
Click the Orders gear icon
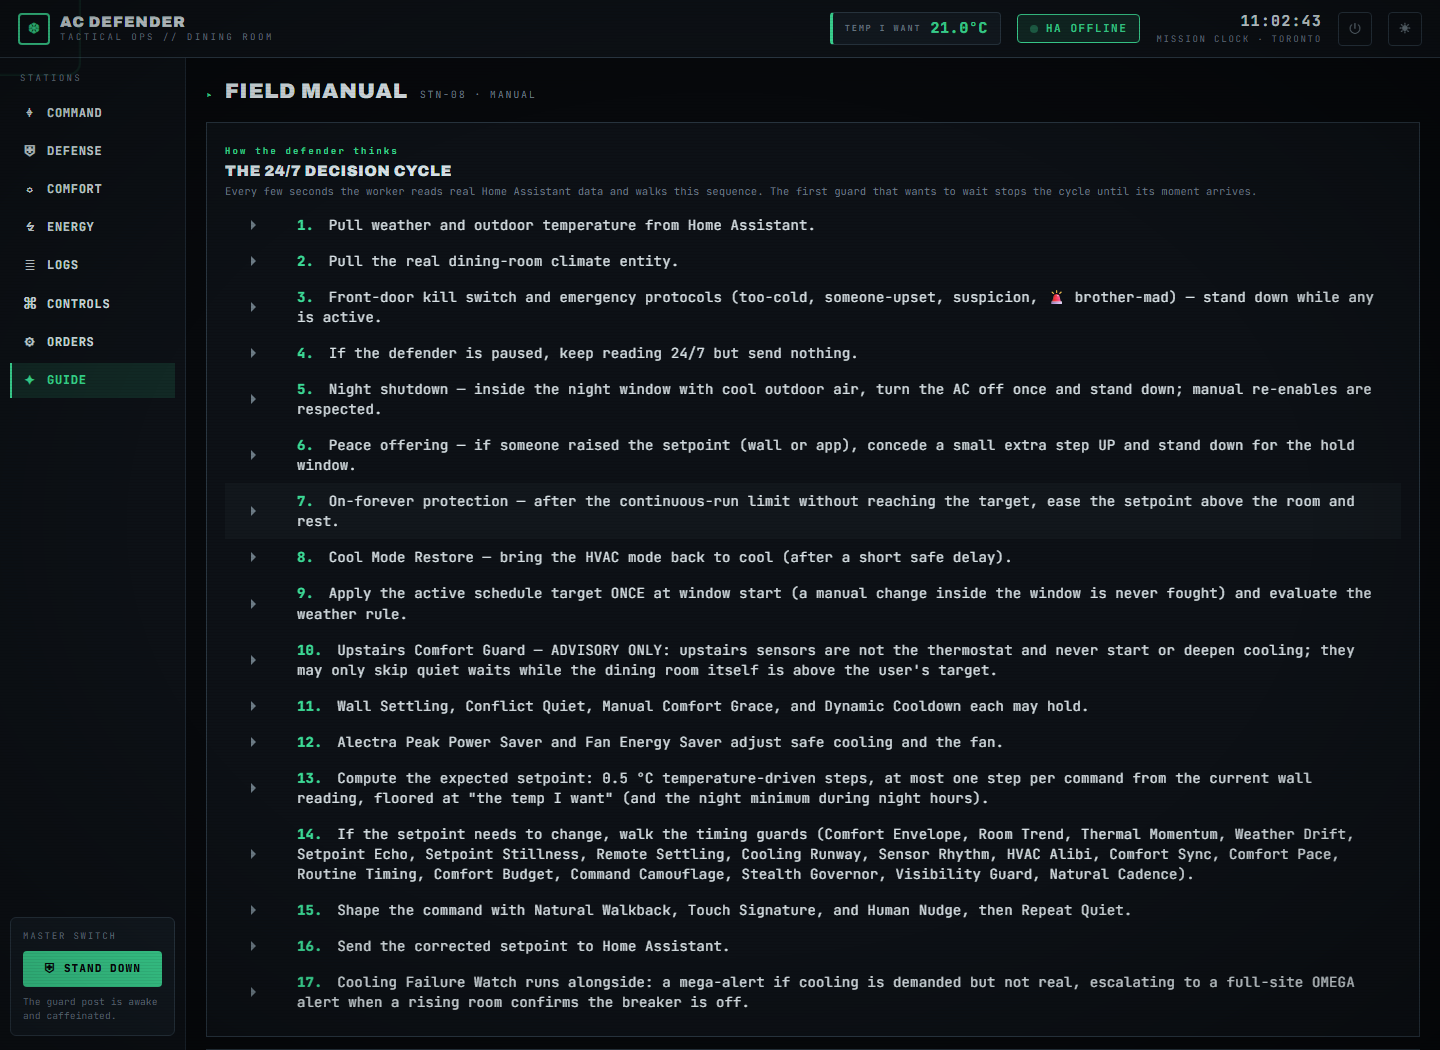30,342
